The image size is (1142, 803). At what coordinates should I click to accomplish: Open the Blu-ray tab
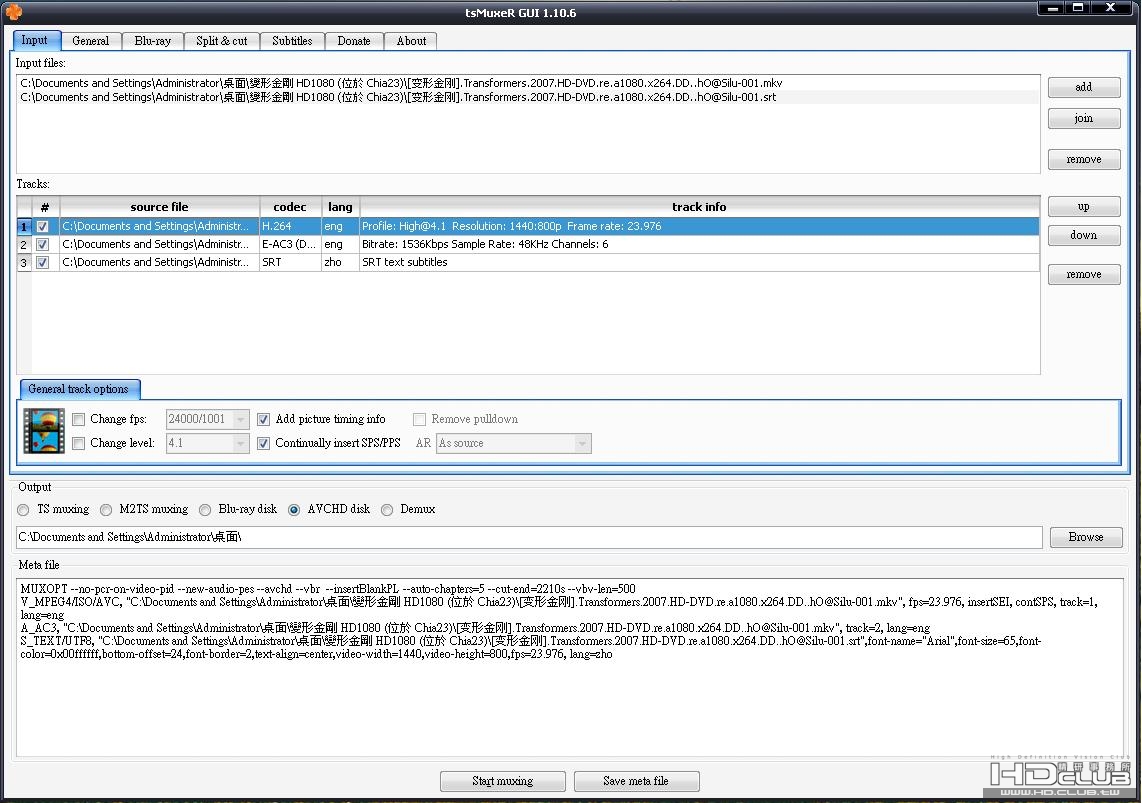point(152,41)
